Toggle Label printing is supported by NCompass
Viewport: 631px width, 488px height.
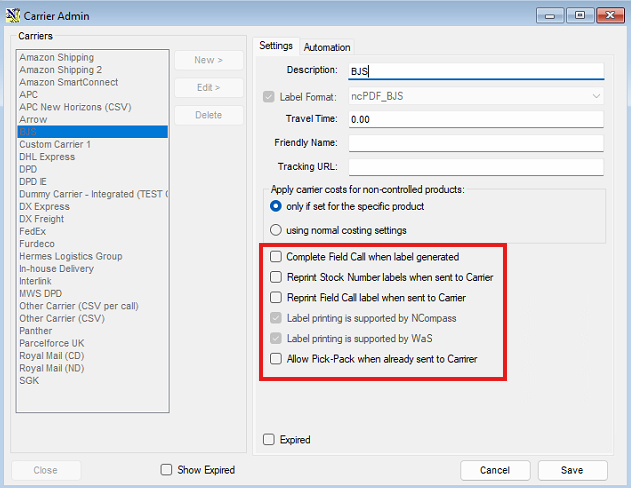276,318
